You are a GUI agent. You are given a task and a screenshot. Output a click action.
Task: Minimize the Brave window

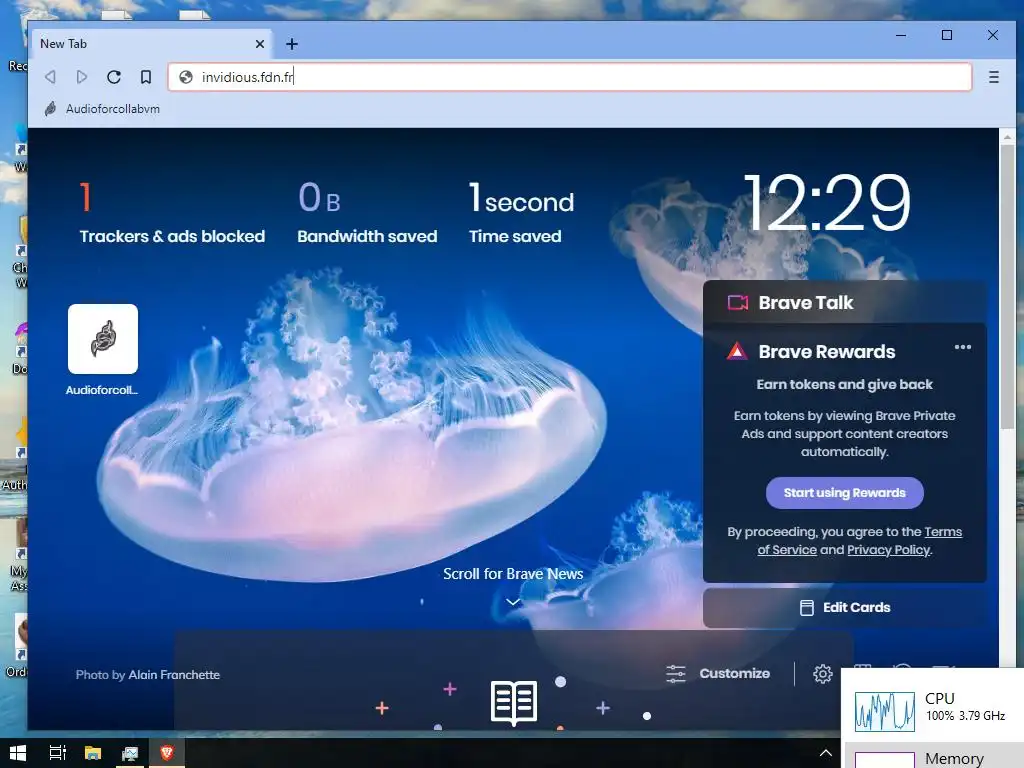tap(901, 35)
